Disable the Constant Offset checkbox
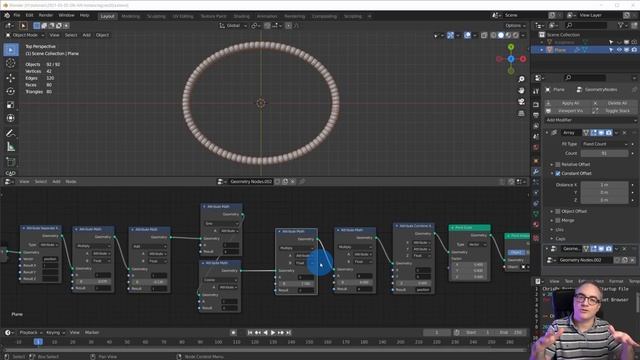 pos(558,173)
